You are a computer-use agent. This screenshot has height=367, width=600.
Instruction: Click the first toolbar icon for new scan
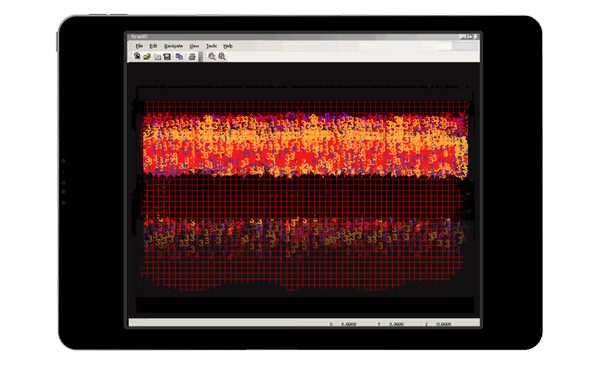click(137, 57)
